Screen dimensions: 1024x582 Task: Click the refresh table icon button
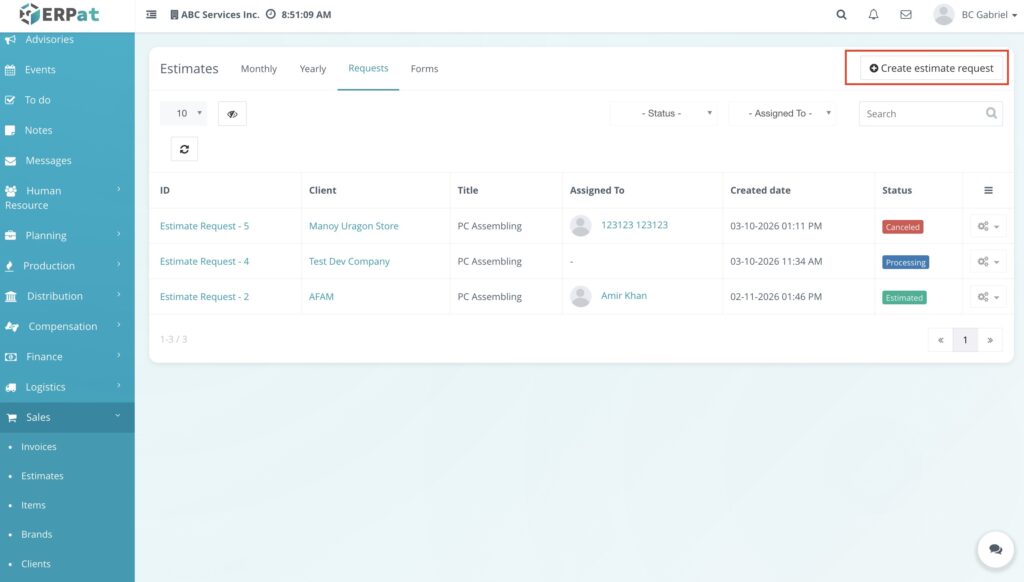(184, 149)
